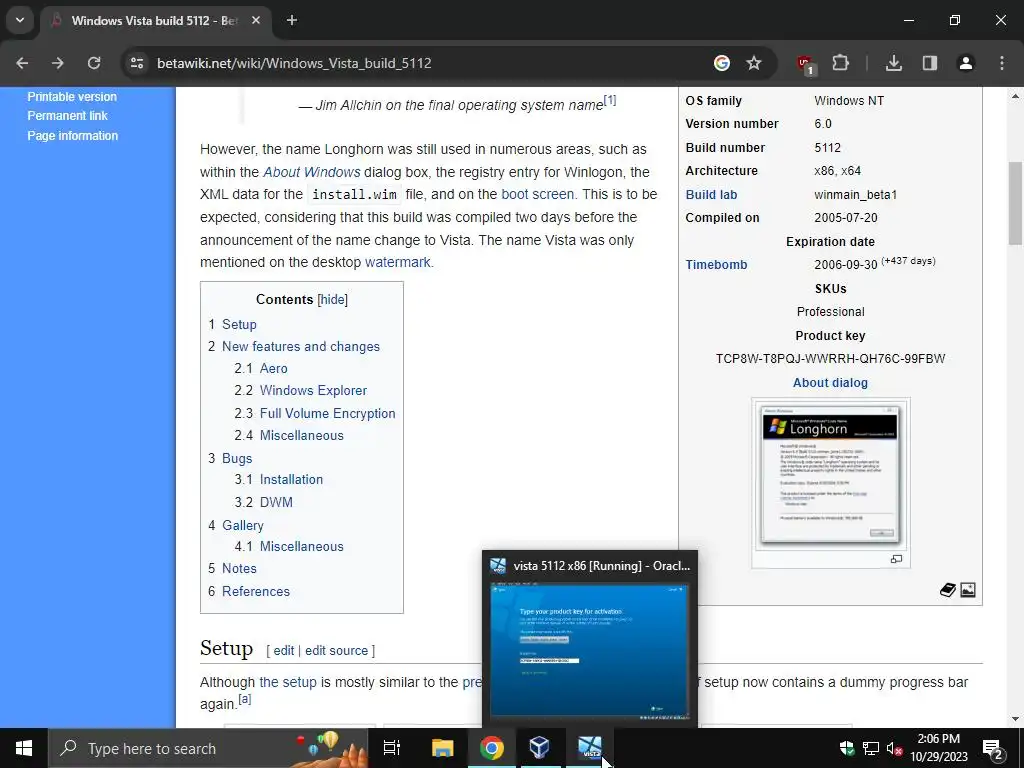View site information icon in address bar
The image size is (1024, 768).
[x=137, y=63]
